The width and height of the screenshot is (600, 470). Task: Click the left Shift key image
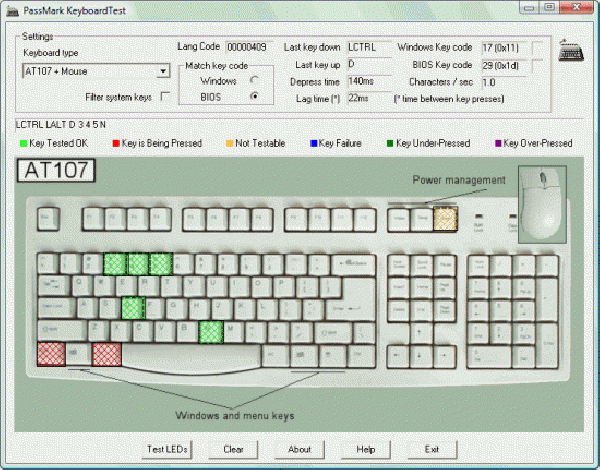62,331
